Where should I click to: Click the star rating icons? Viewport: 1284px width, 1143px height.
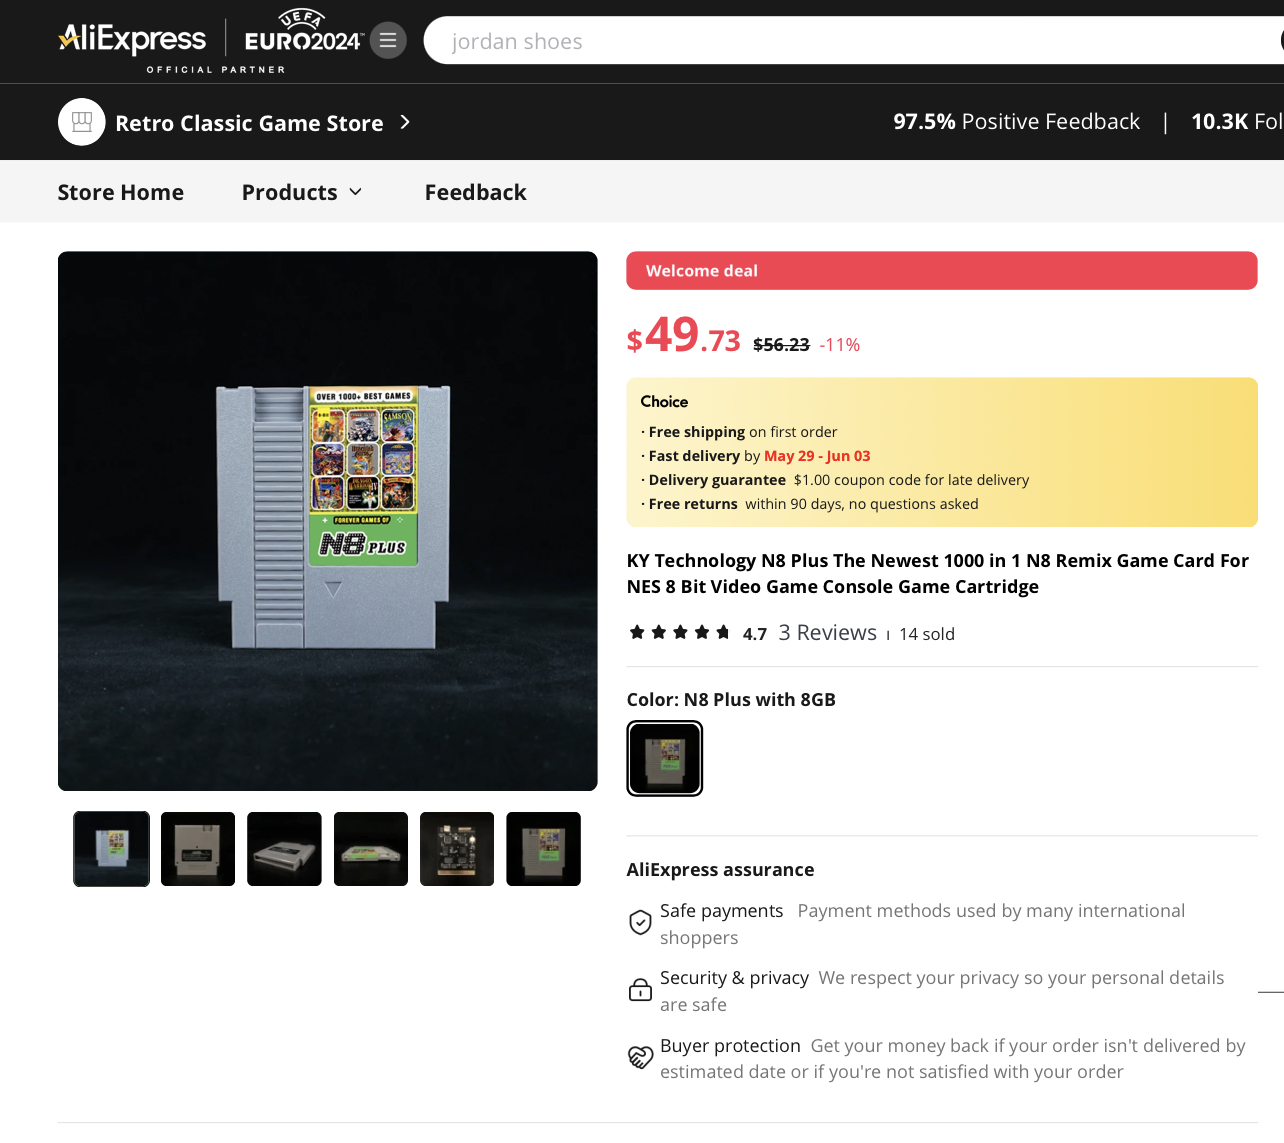(x=679, y=632)
